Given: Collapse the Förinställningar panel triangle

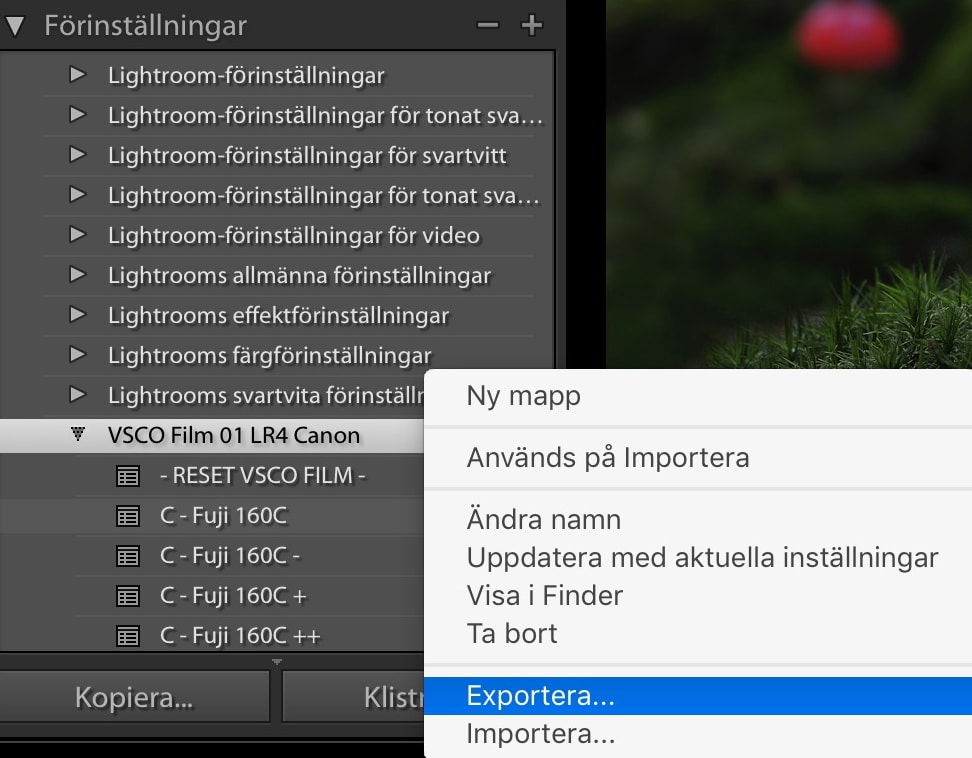Looking at the screenshot, I should coord(15,26).
